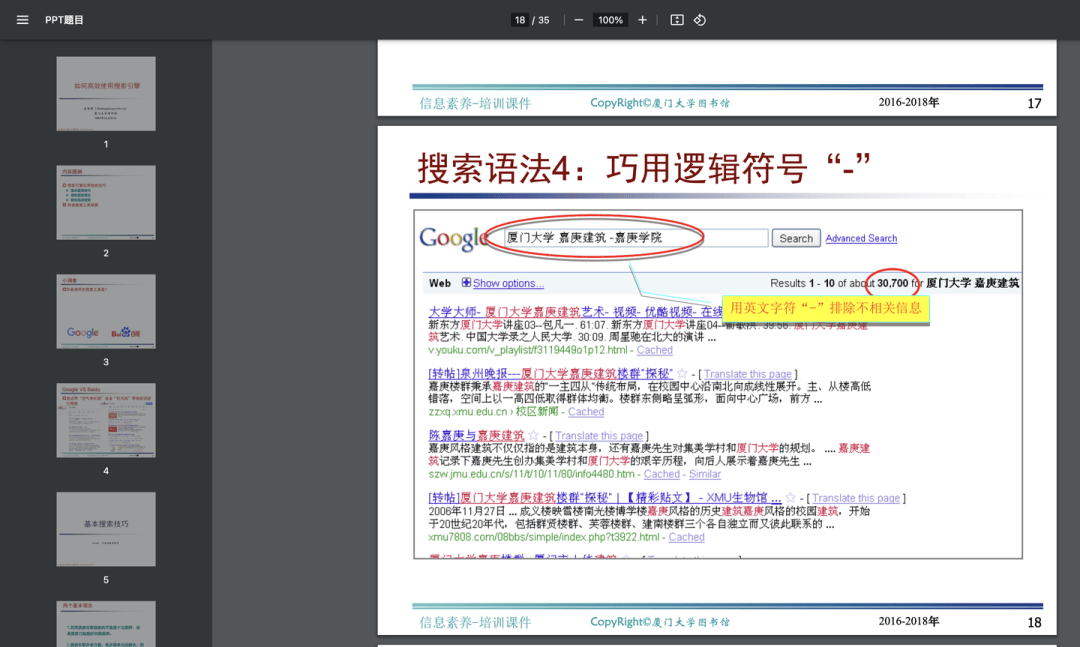Click page number 18 in slide footer
The height and width of the screenshot is (647, 1080).
click(1034, 622)
